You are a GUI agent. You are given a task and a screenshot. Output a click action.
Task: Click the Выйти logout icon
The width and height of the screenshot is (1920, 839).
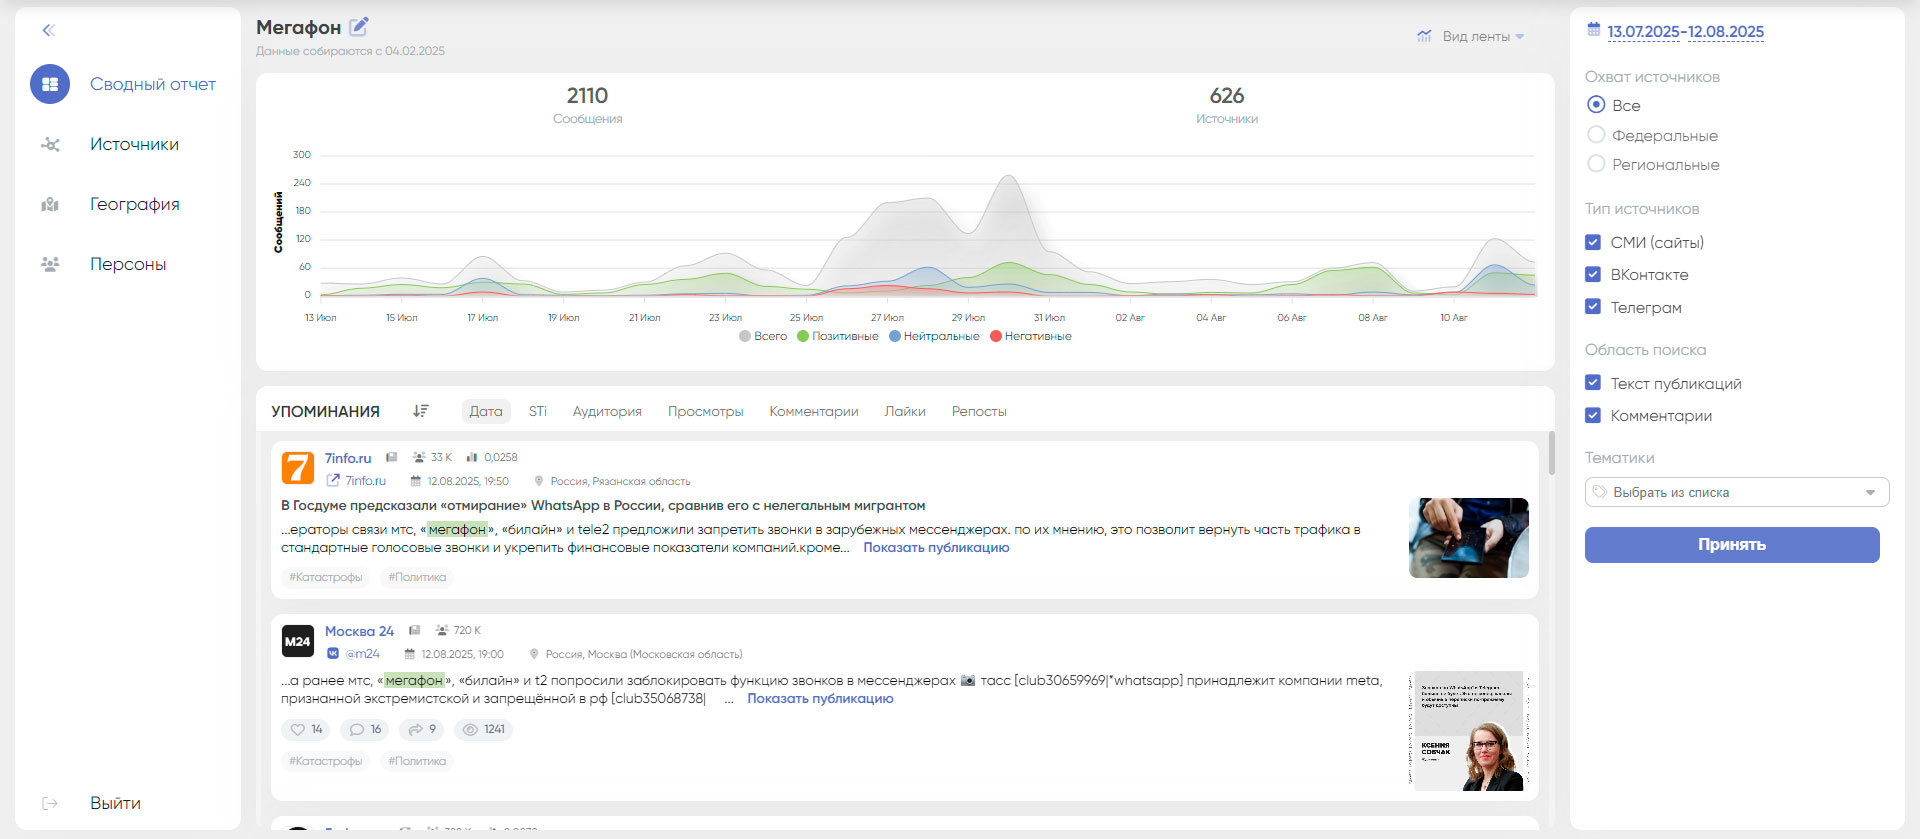tap(50, 803)
